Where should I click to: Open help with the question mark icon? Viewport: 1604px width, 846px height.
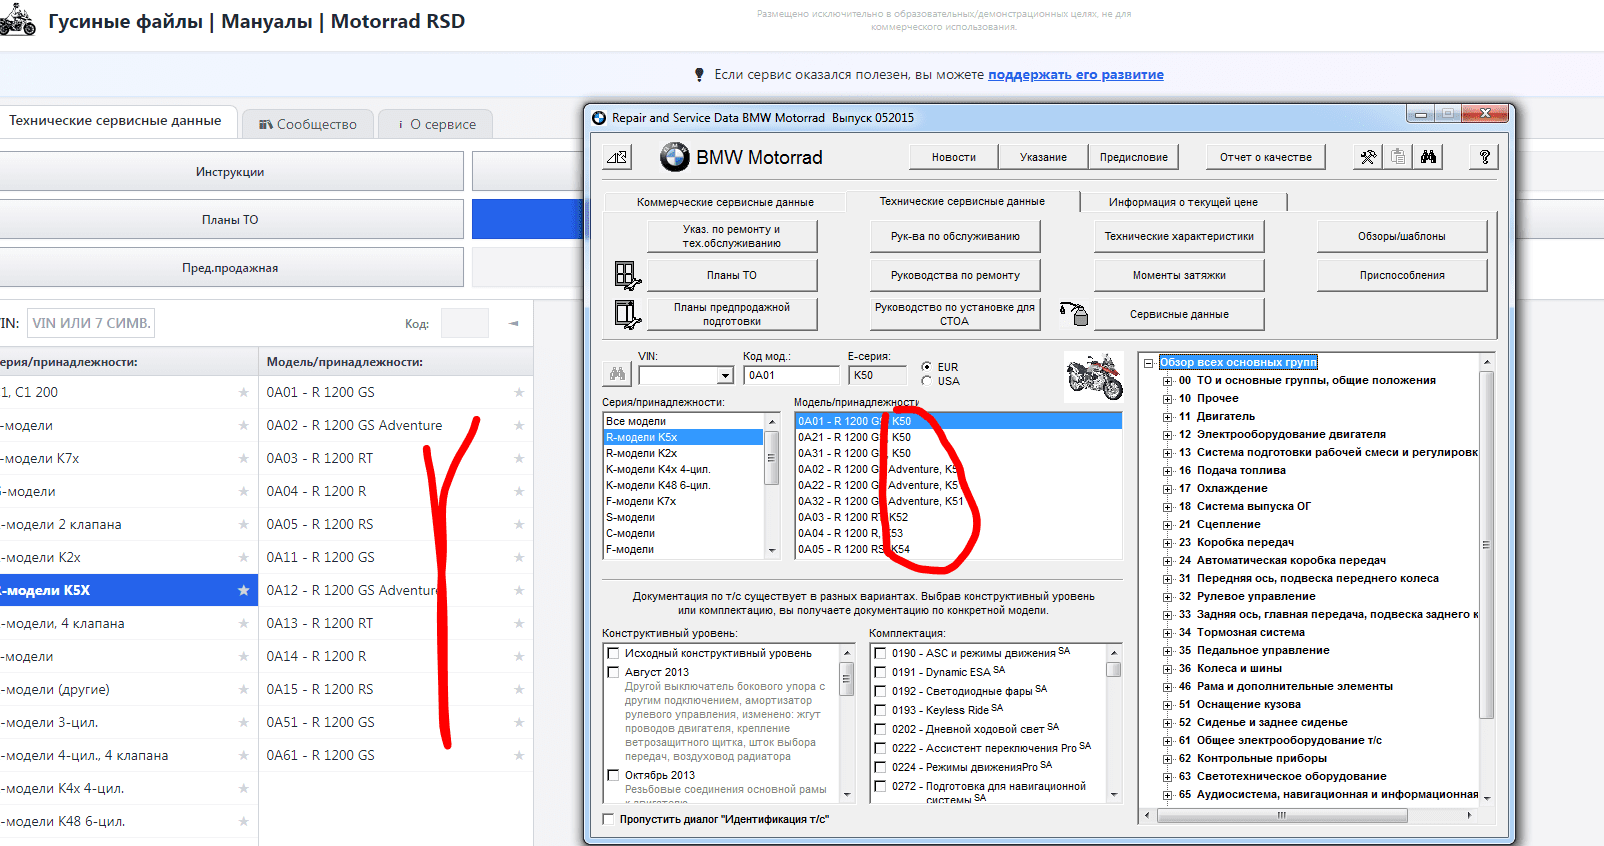(1484, 157)
